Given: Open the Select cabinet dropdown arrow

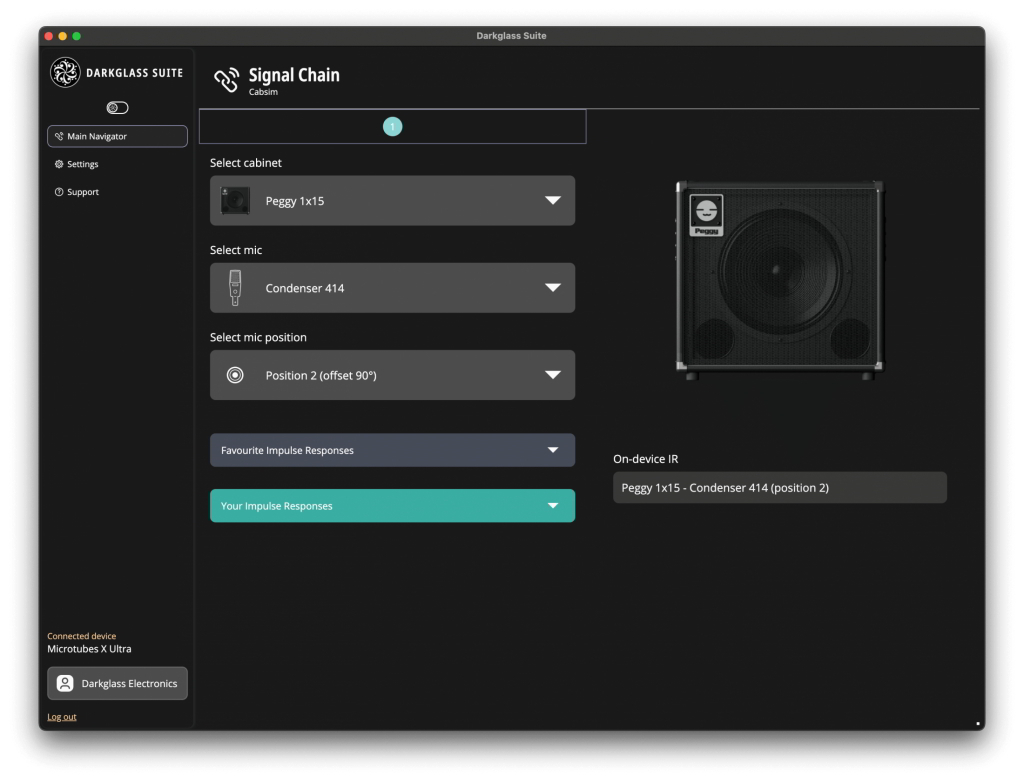Looking at the screenshot, I should coord(553,201).
